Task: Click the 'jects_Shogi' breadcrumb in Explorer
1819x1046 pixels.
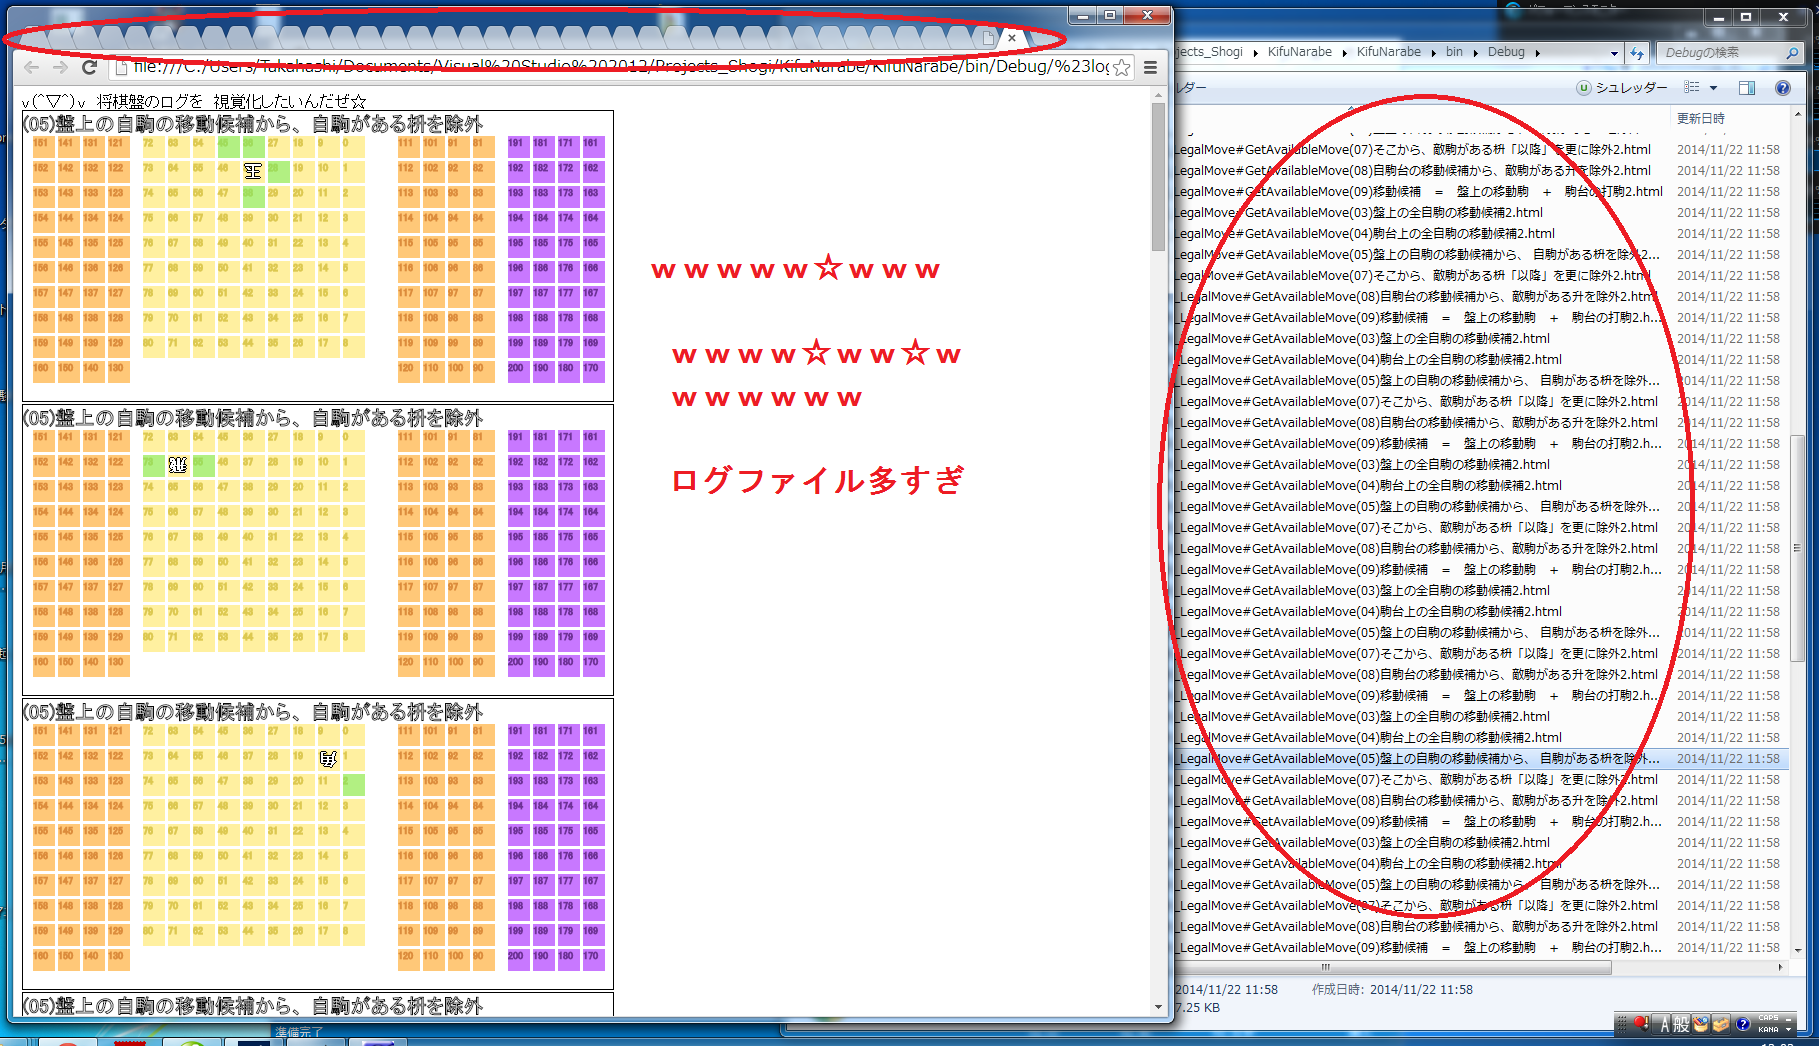Action: tap(1210, 52)
